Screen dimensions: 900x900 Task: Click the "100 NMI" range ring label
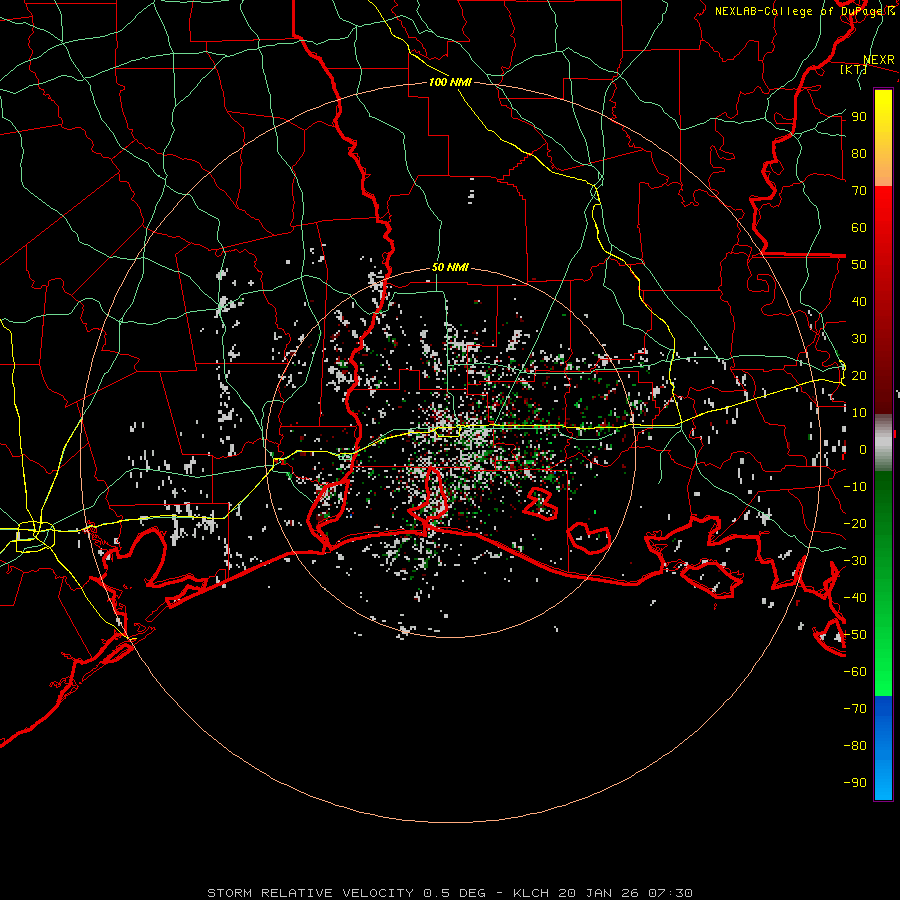click(x=450, y=82)
